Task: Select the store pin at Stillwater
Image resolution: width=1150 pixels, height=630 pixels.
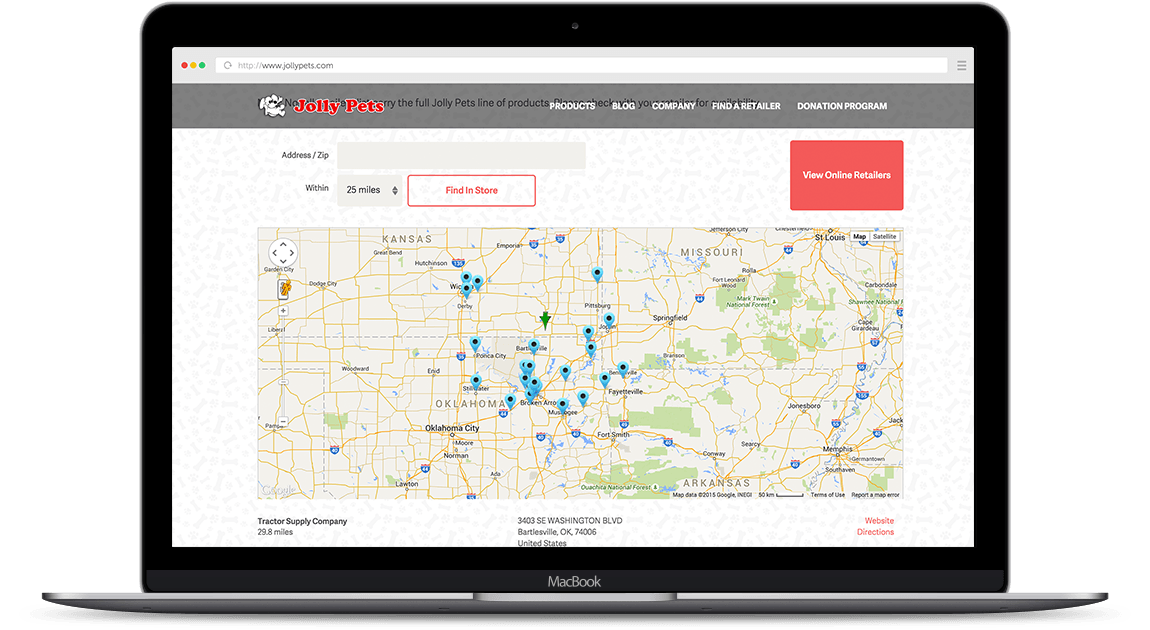Action: 476,381
